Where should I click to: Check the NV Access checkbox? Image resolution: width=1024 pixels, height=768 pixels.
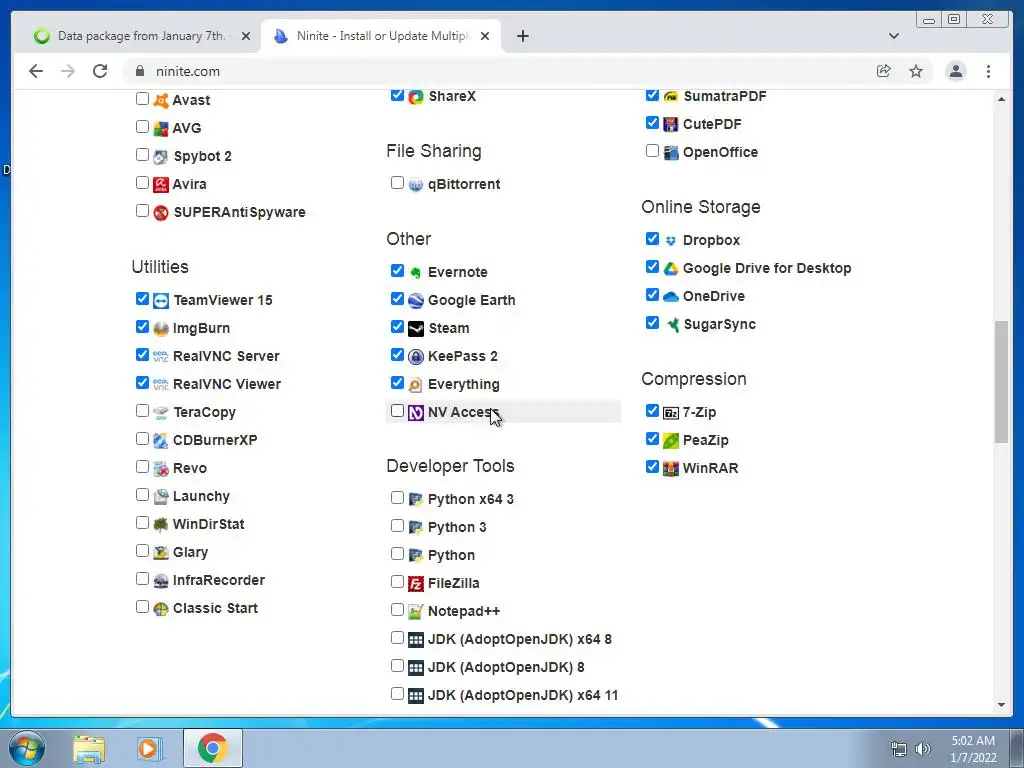click(397, 411)
